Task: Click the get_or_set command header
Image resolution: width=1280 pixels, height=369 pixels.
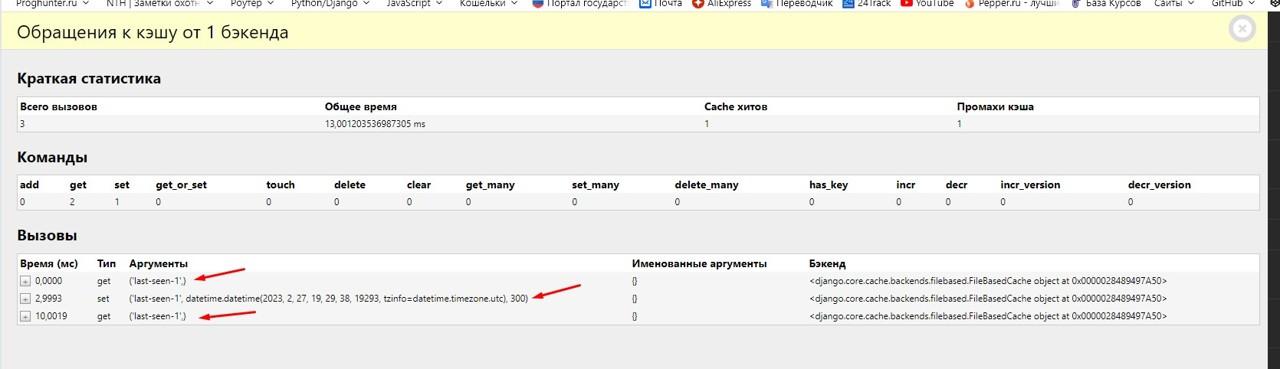Action: [x=181, y=185]
